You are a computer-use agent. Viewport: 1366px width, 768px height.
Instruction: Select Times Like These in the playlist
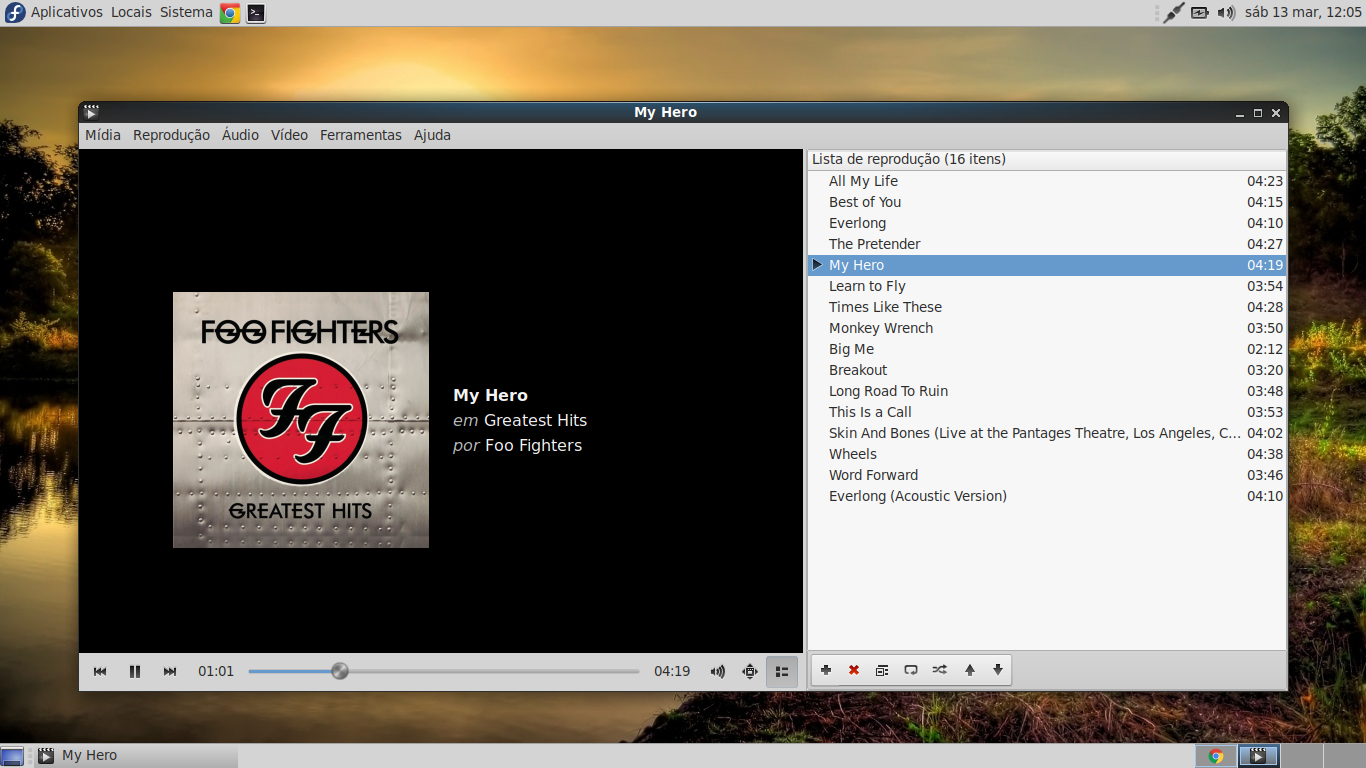(x=1047, y=307)
